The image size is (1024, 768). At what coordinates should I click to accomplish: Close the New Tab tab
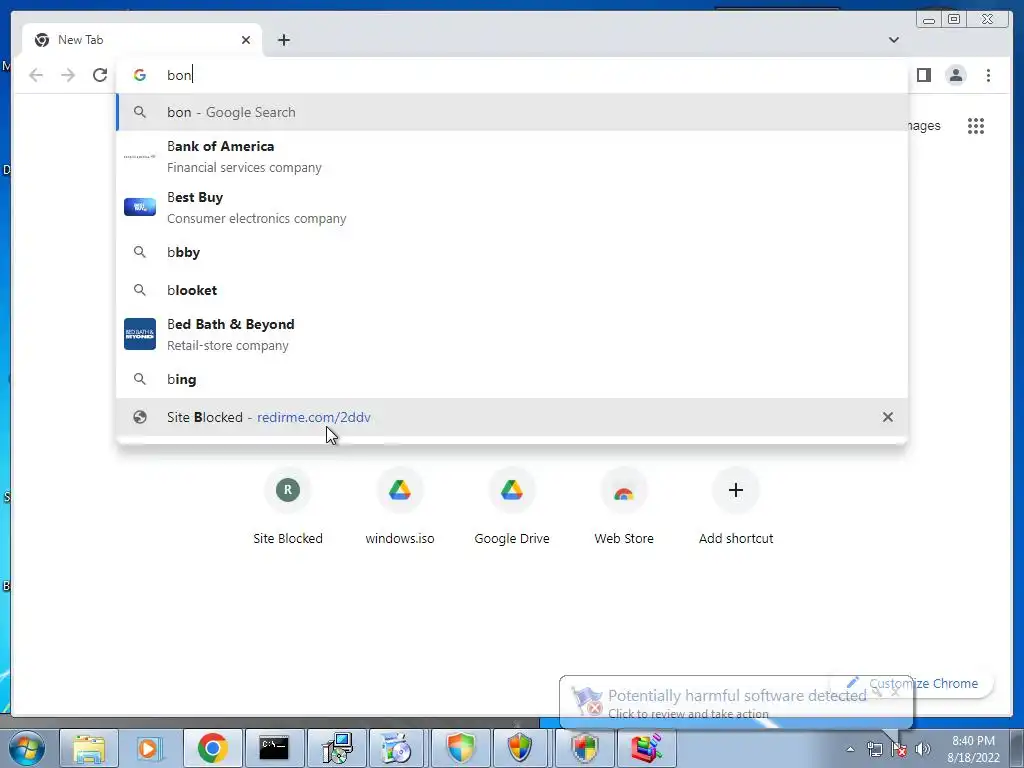(246, 40)
